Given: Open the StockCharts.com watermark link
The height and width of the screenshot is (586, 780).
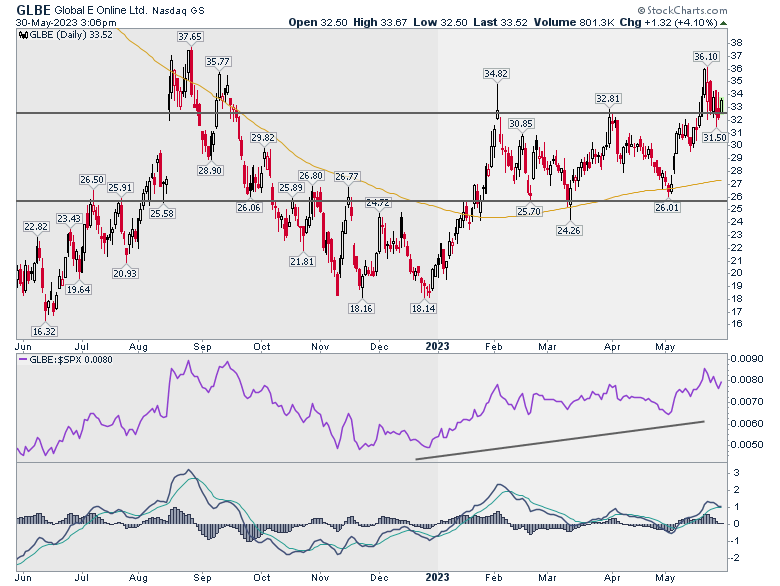Looking at the screenshot, I should pos(682,10).
